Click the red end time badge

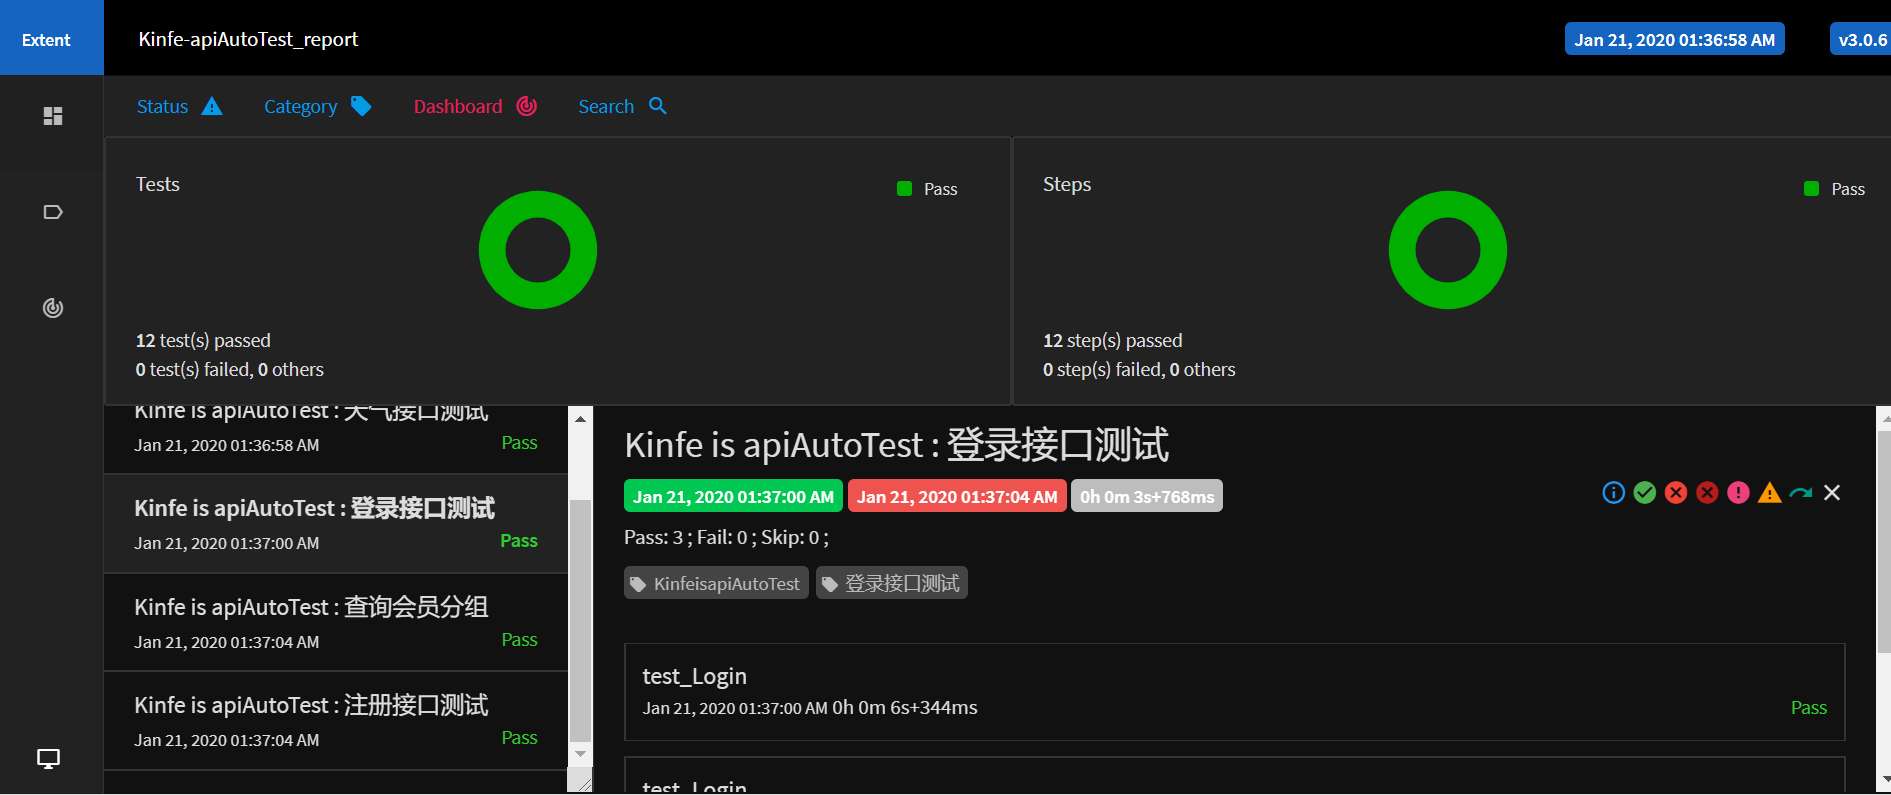(x=957, y=496)
